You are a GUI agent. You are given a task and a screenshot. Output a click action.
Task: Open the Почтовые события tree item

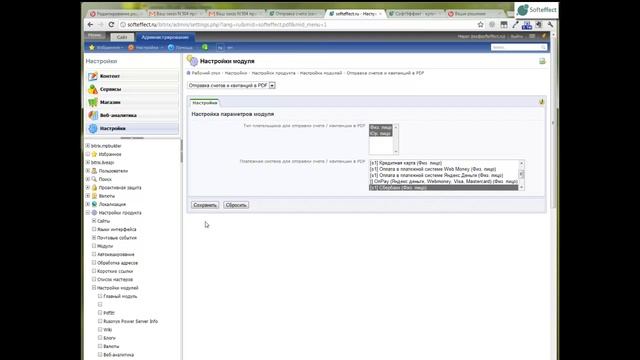tap(117, 238)
